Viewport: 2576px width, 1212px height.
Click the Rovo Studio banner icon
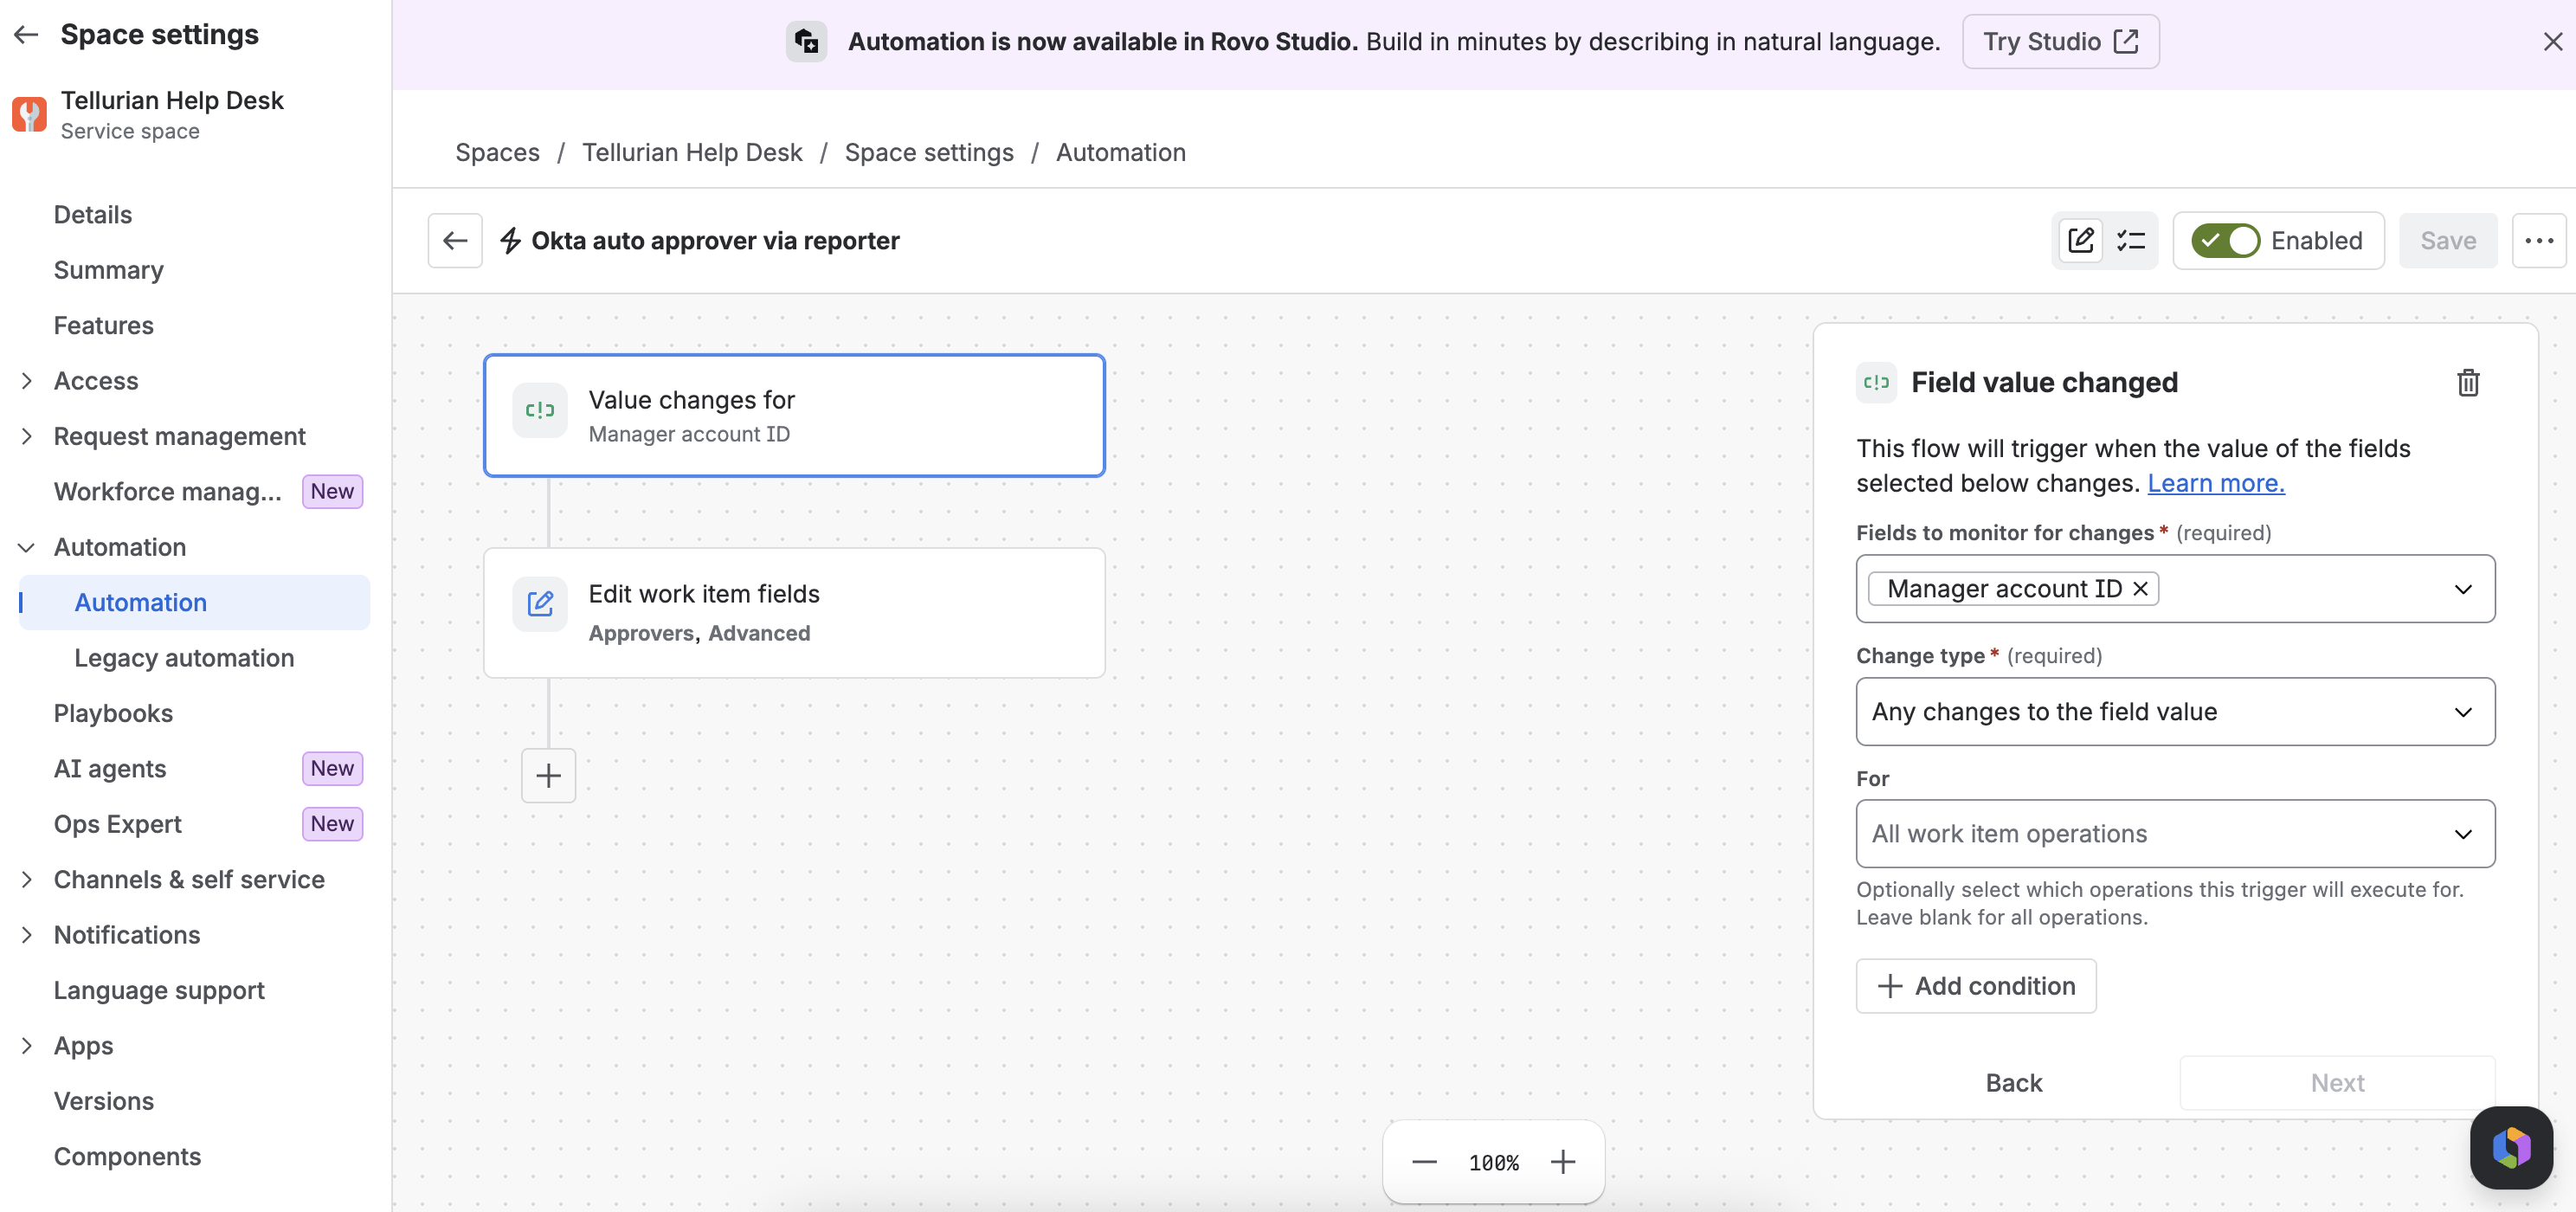[806, 41]
